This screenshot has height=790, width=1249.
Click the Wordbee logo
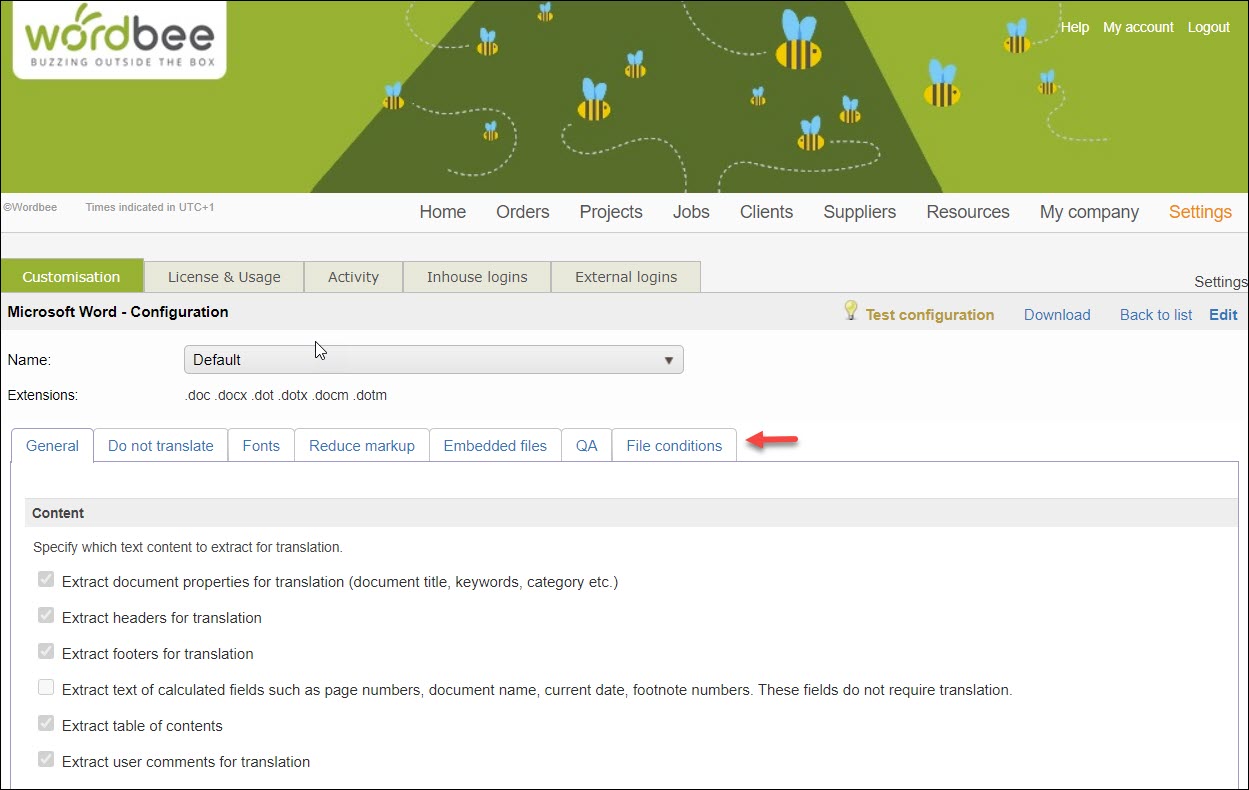click(x=119, y=39)
